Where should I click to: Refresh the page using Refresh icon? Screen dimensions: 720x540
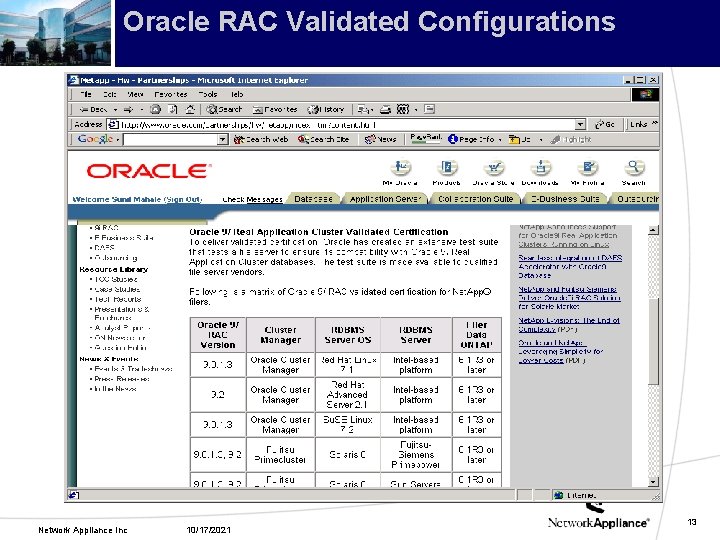tap(173, 109)
